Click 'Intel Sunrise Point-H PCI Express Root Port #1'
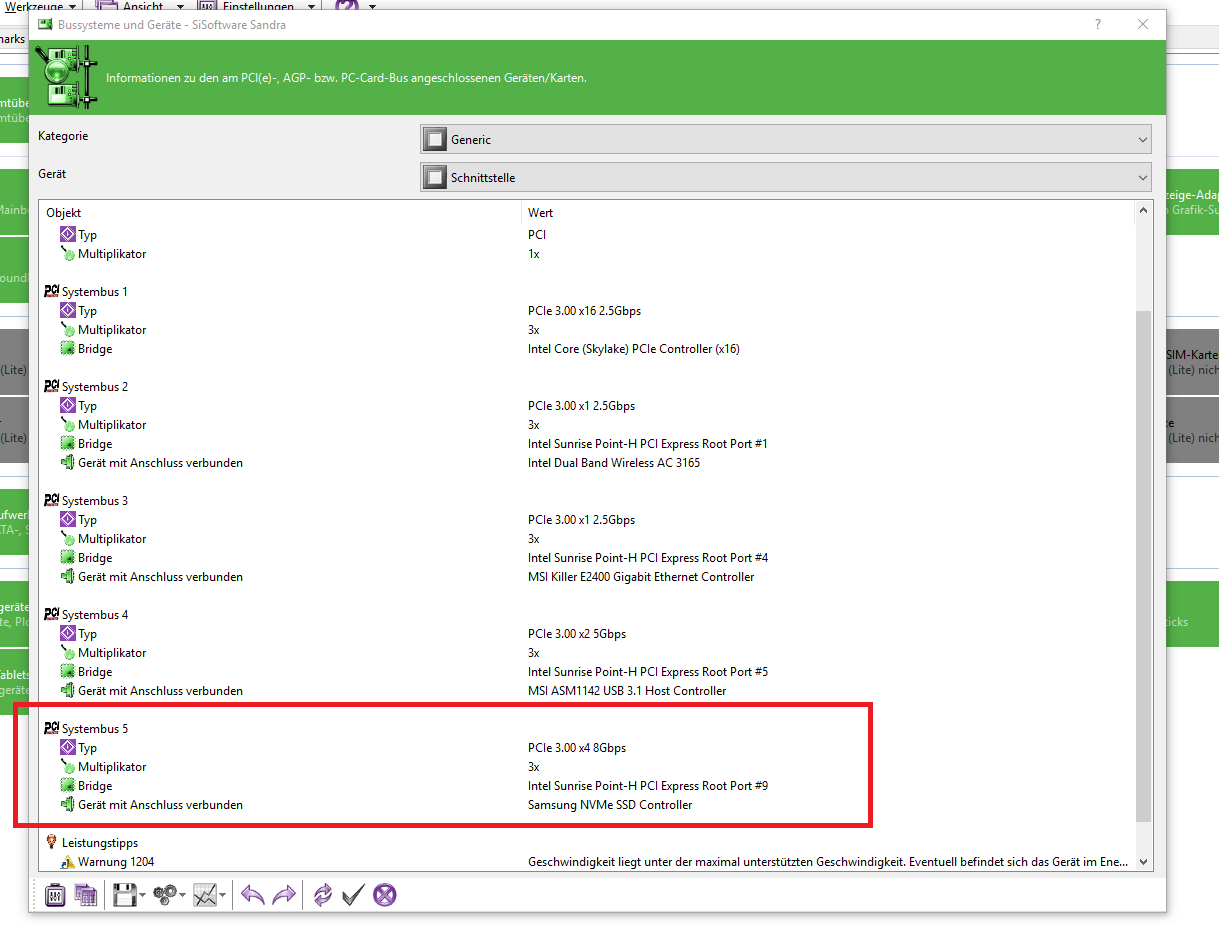1219x949 pixels. click(648, 443)
